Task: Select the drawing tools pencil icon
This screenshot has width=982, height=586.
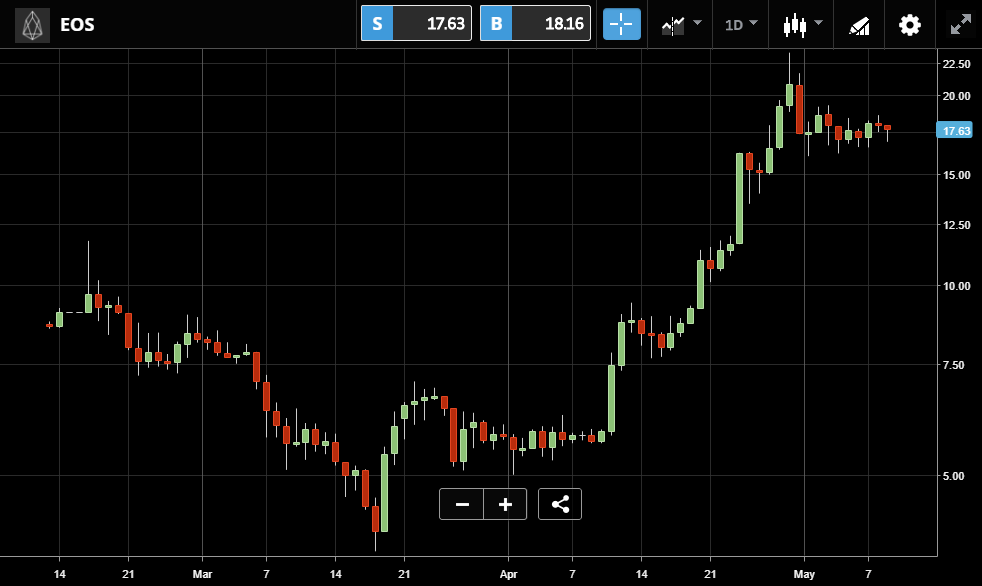Action: (859, 26)
